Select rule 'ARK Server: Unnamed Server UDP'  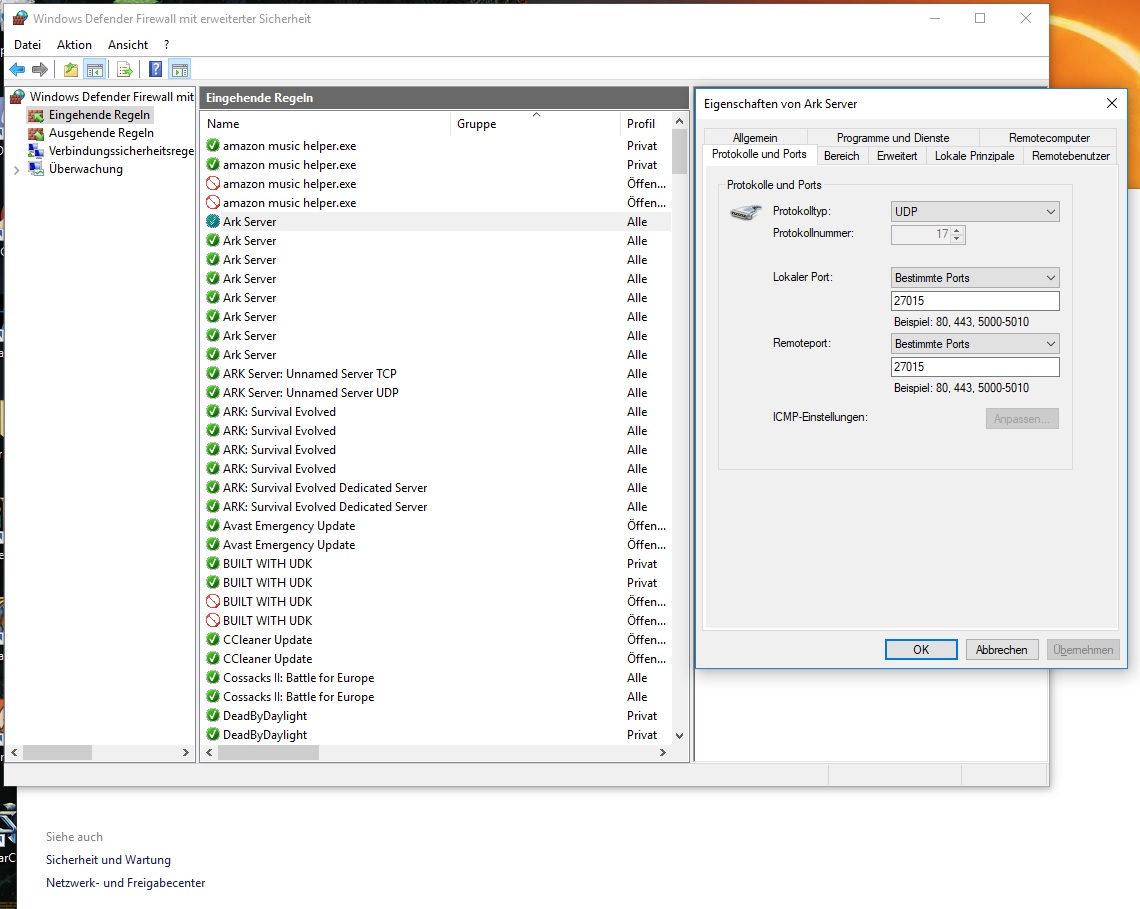[x=310, y=392]
